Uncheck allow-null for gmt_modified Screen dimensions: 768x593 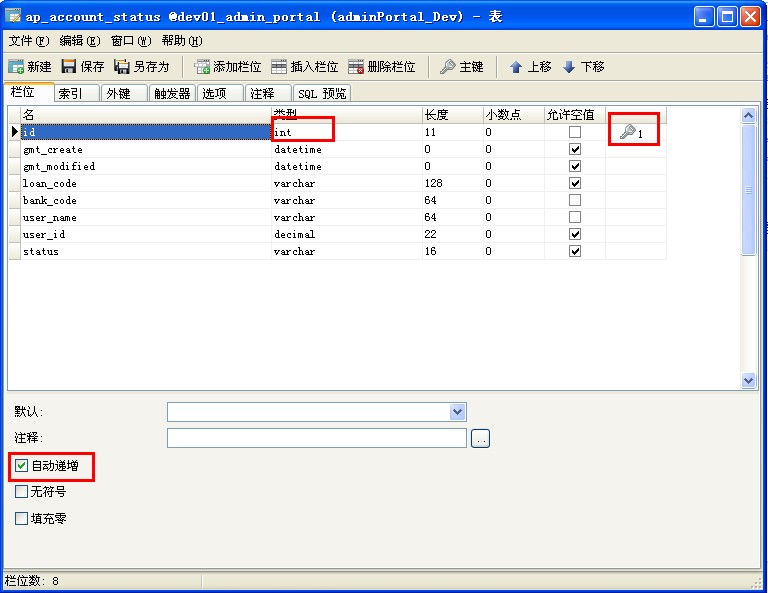point(575,166)
